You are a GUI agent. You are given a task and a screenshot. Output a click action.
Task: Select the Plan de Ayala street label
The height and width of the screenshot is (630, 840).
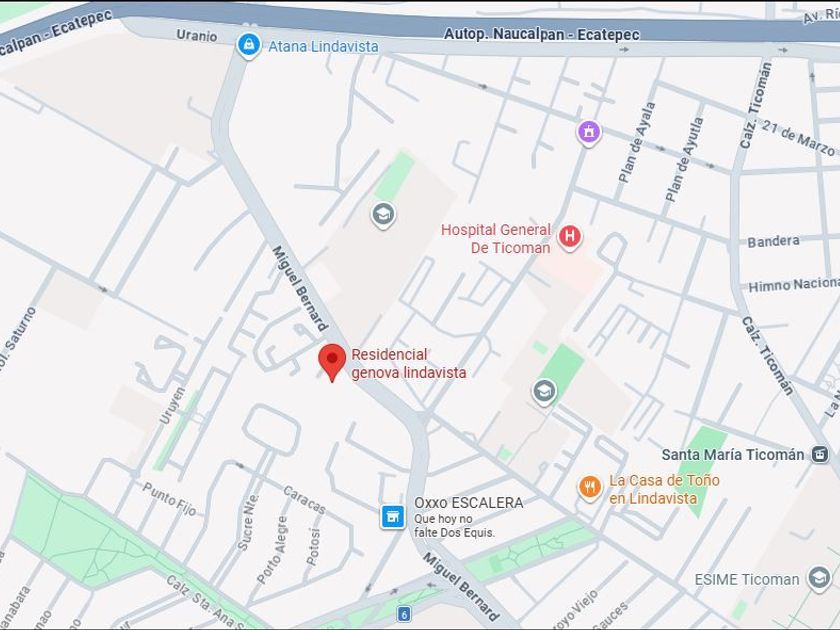[637, 142]
